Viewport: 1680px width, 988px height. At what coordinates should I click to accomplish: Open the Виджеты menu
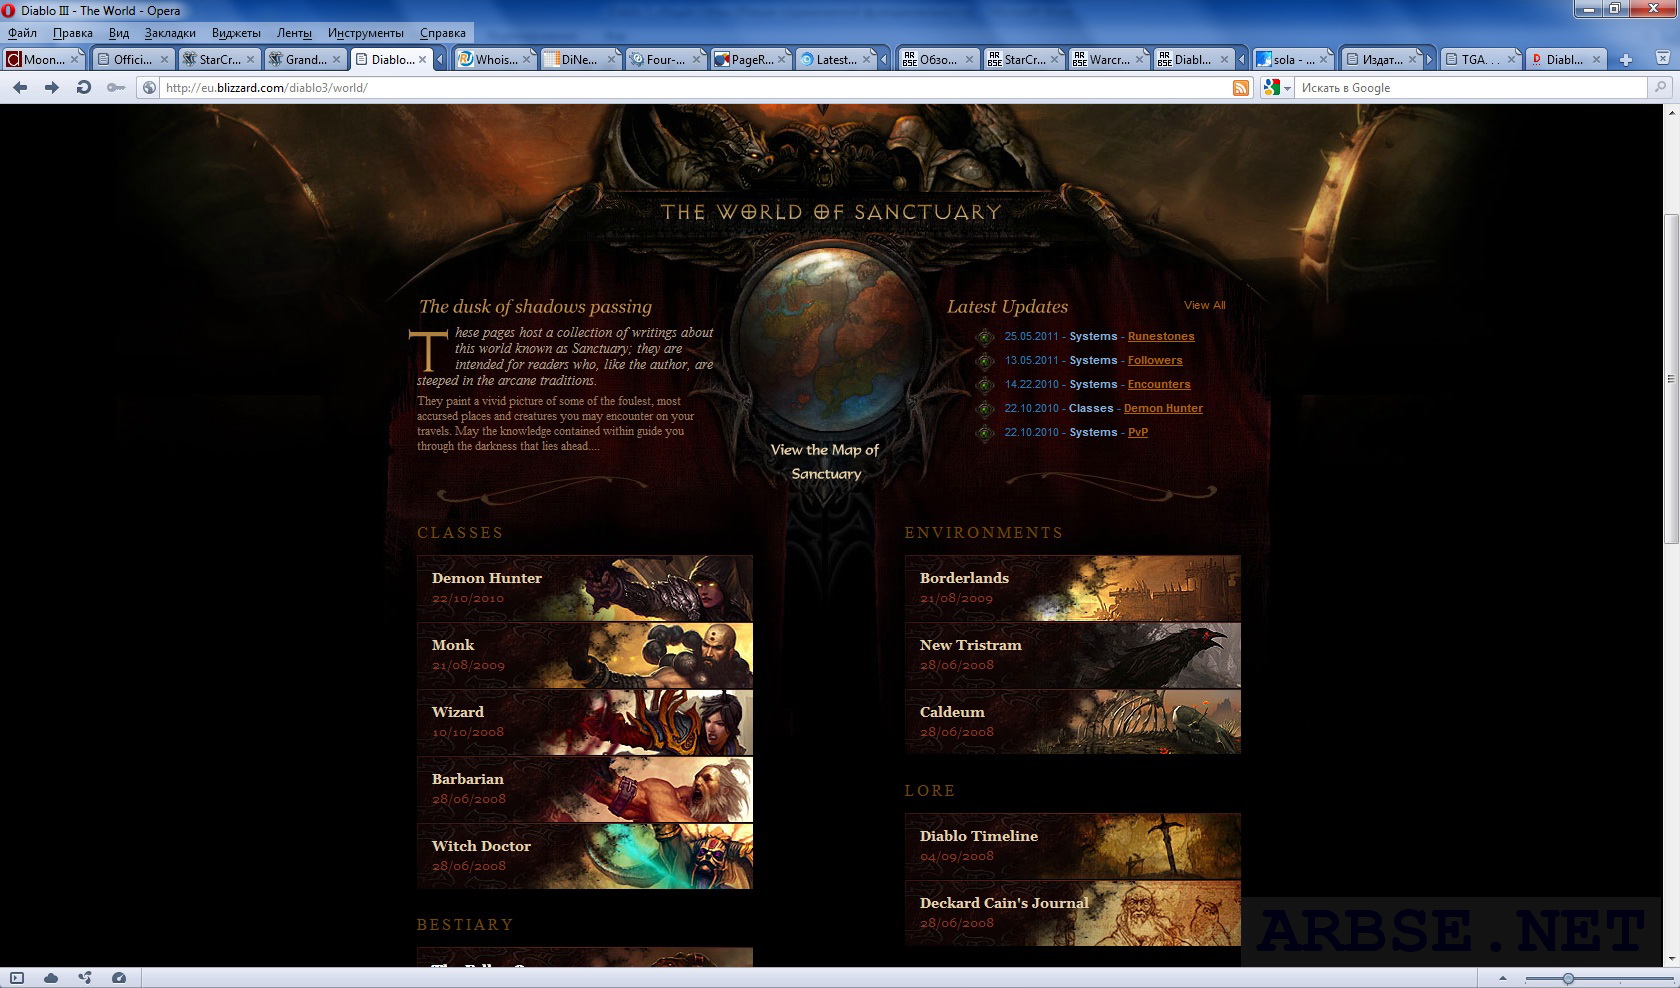point(236,33)
